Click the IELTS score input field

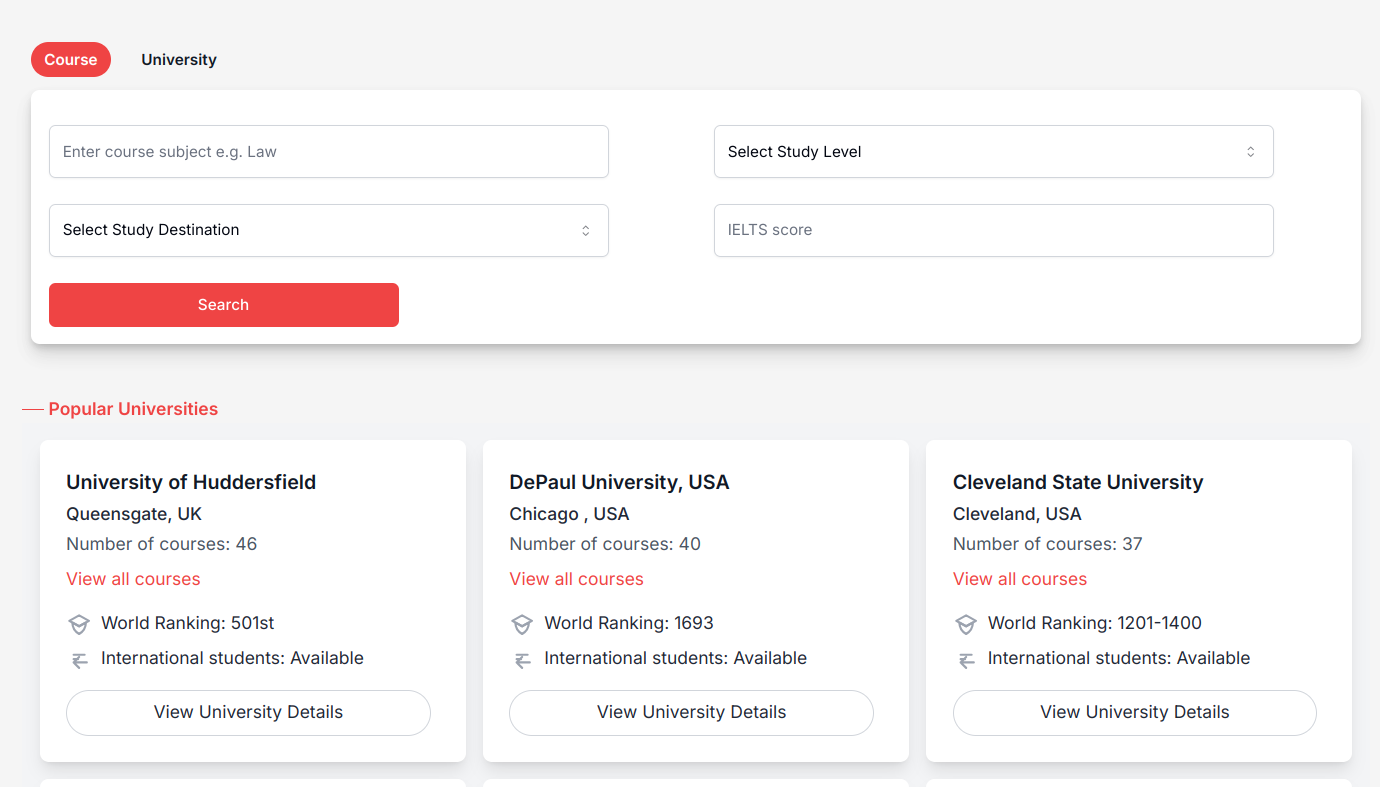tap(993, 230)
